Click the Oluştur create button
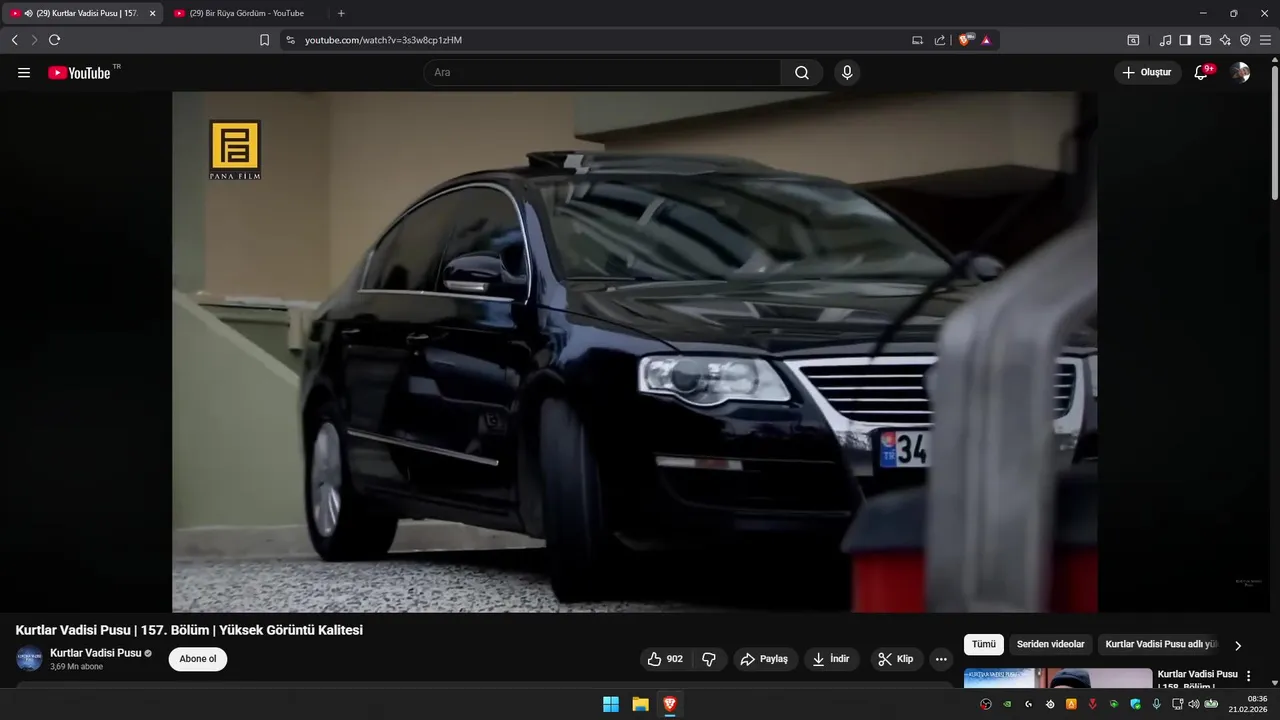Image resolution: width=1280 pixels, height=720 pixels. pyautogui.click(x=1147, y=72)
